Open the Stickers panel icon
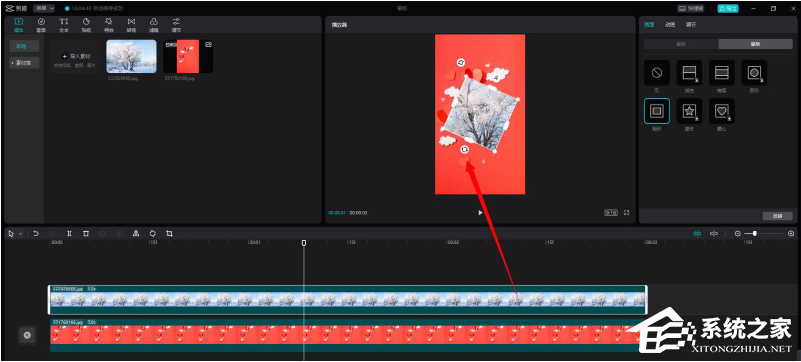Screen dimensions: 801x362 point(86,24)
